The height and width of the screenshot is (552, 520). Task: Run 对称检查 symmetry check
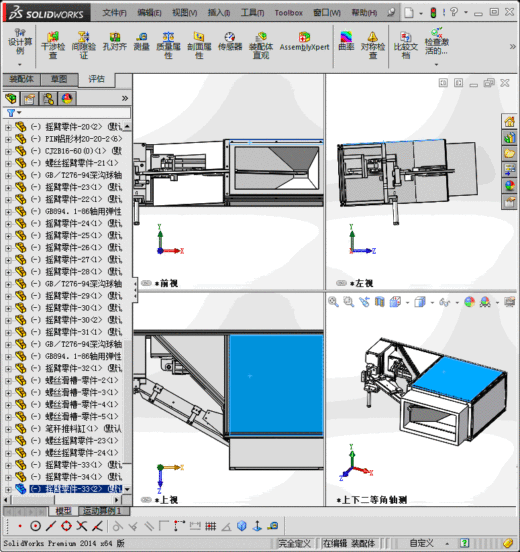(x=372, y=45)
